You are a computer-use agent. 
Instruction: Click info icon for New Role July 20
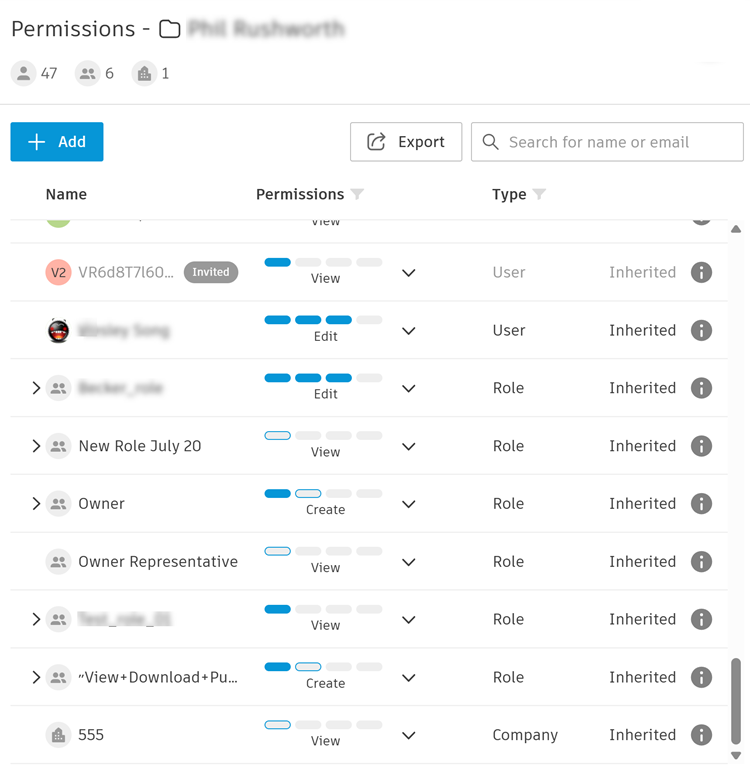click(701, 446)
